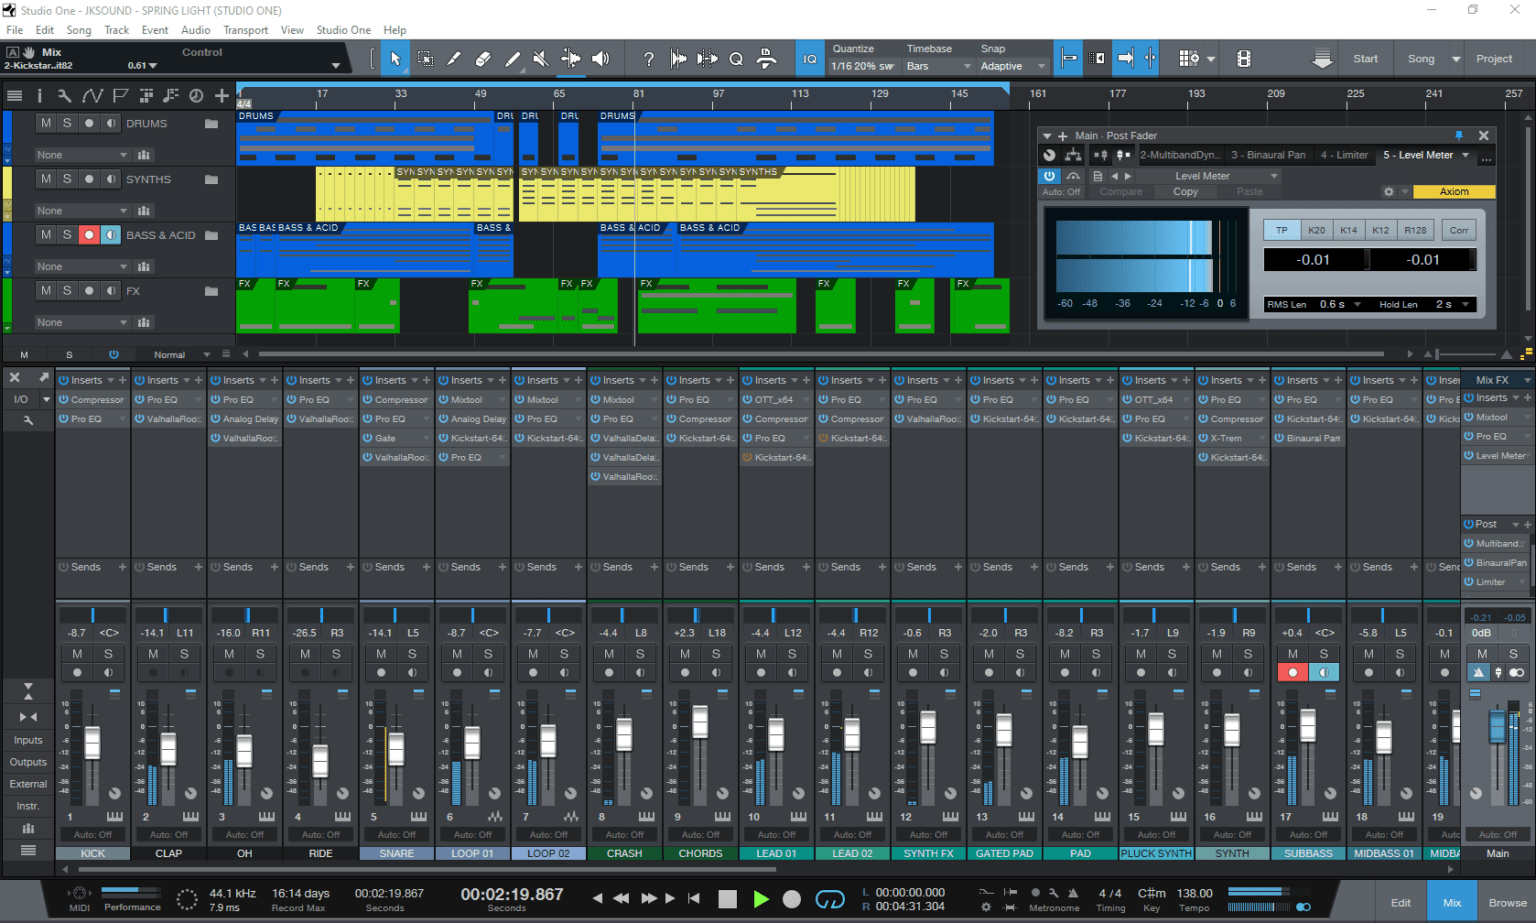Toggle the IQ input quantize button
The image size is (1536, 923).
pos(810,59)
